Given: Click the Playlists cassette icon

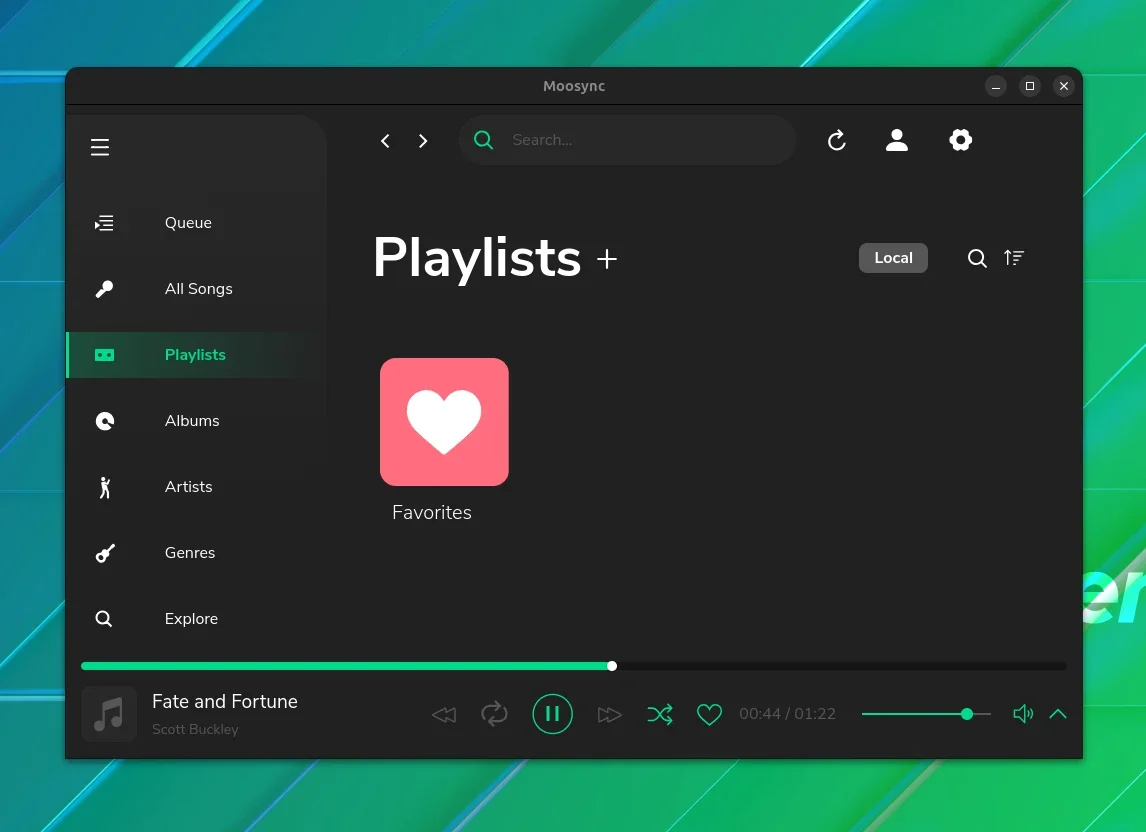Looking at the screenshot, I should pyautogui.click(x=105, y=355).
